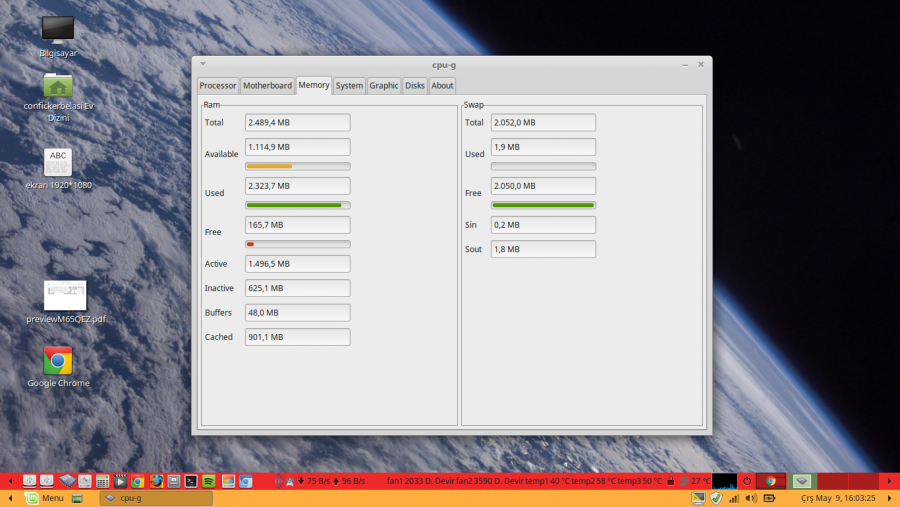Open the calculator launcher in the panel
This screenshot has width=900, height=507.
102,481
